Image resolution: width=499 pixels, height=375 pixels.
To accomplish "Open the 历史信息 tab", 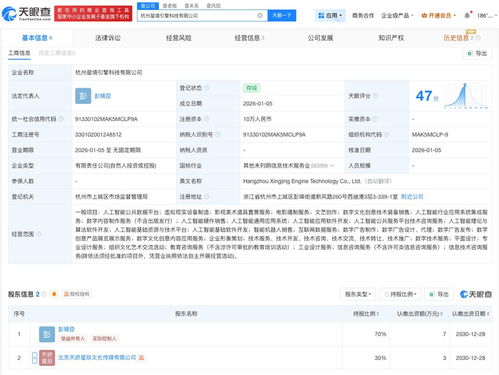I will (x=456, y=38).
